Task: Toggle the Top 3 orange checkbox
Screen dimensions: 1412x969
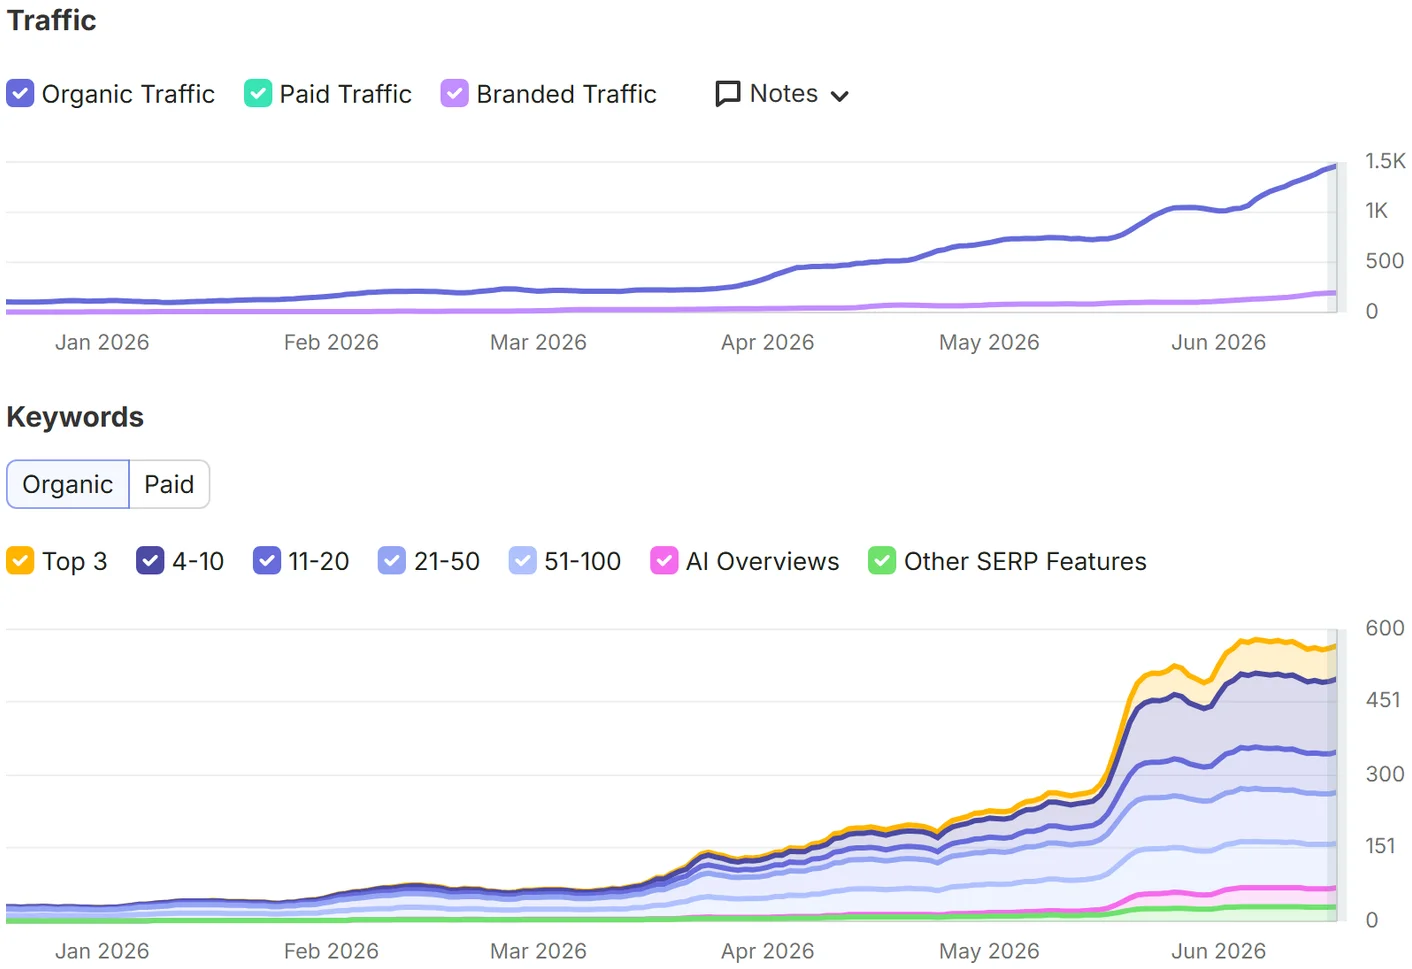Action: click(x=20, y=561)
